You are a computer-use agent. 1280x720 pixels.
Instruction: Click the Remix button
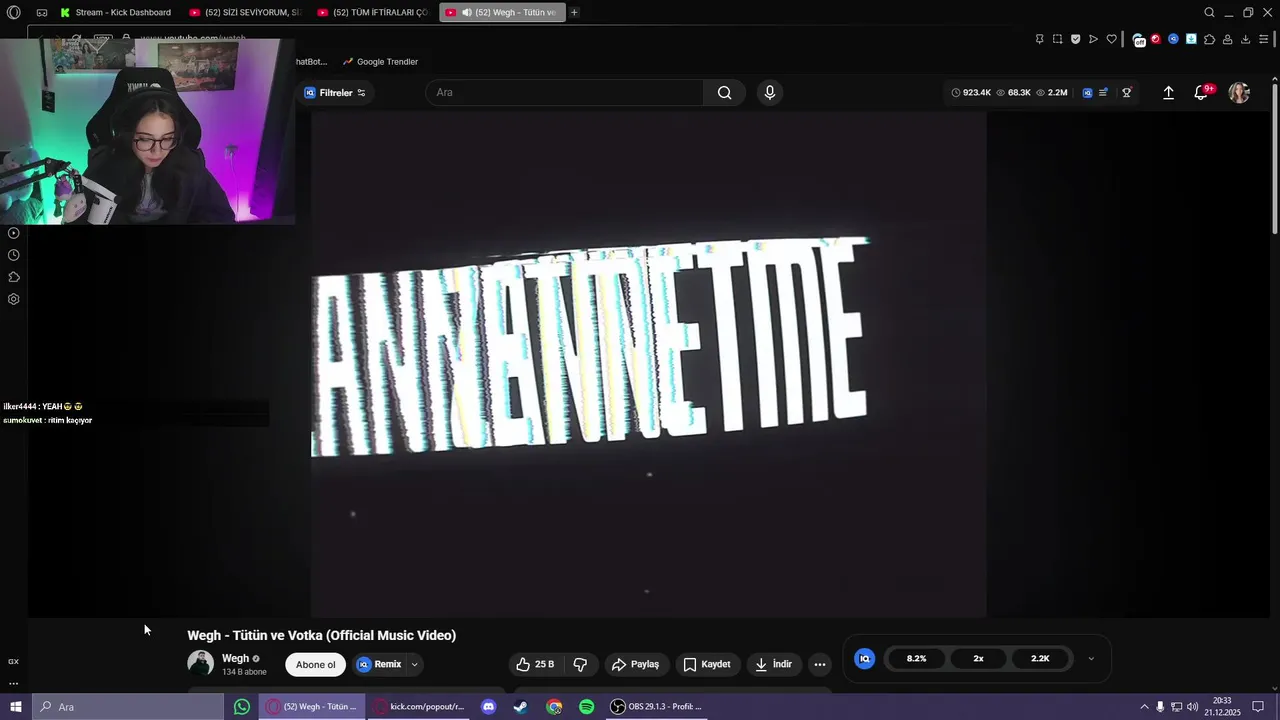tap(379, 664)
